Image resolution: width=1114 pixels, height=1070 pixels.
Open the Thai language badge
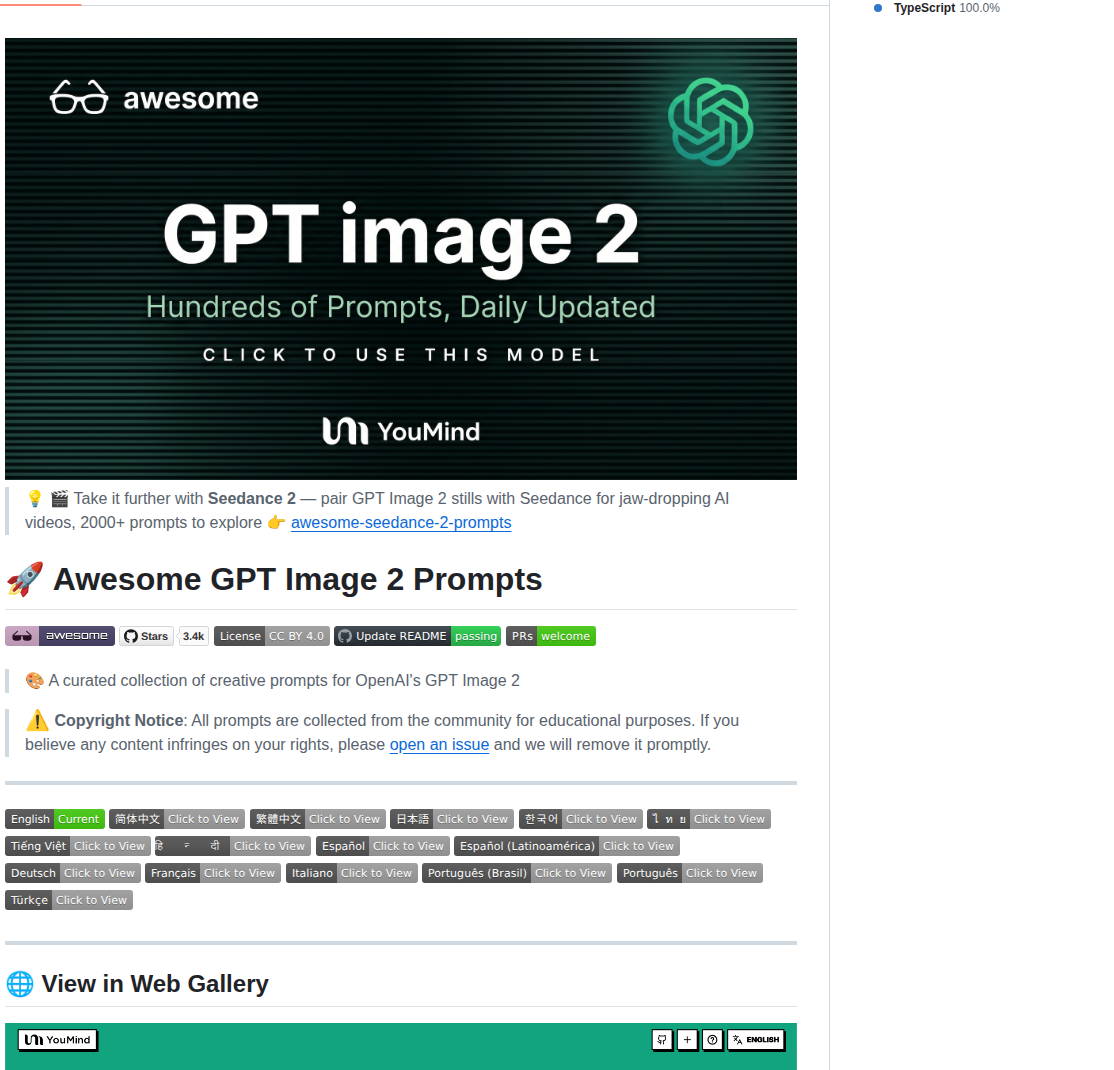coord(708,819)
